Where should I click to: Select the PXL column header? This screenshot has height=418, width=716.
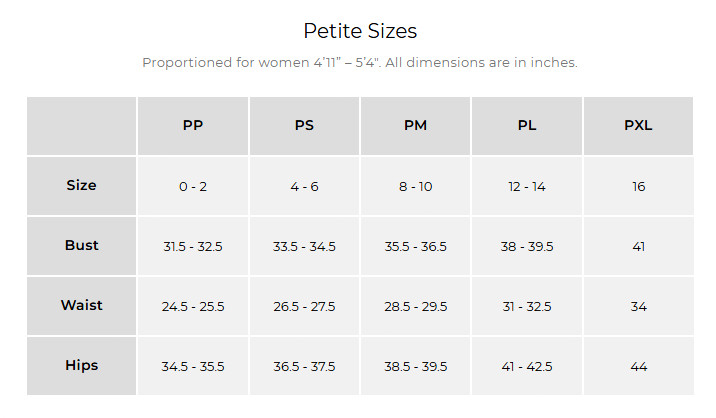pyautogui.click(x=638, y=126)
